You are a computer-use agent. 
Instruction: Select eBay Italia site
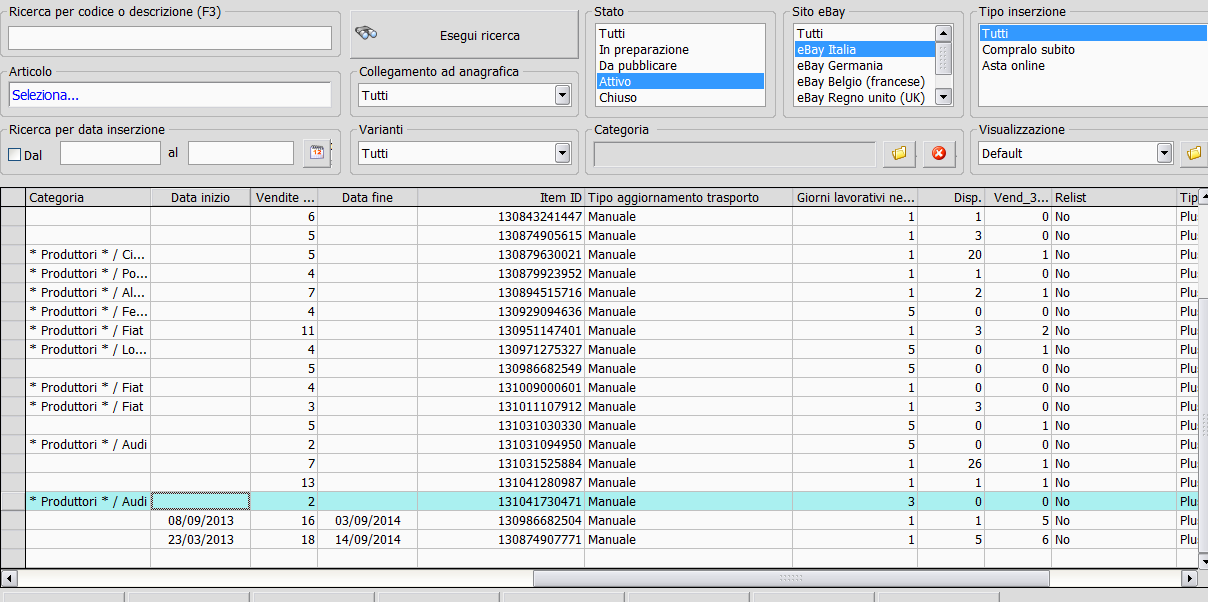point(864,49)
